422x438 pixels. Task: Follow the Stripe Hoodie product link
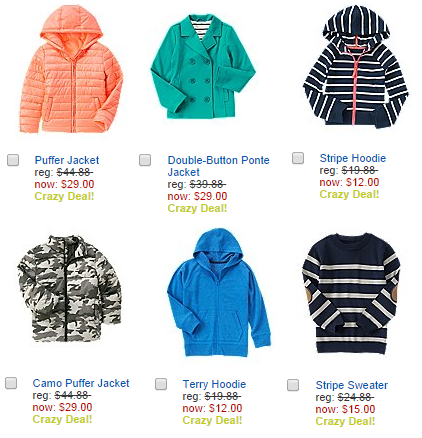pos(353,158)
